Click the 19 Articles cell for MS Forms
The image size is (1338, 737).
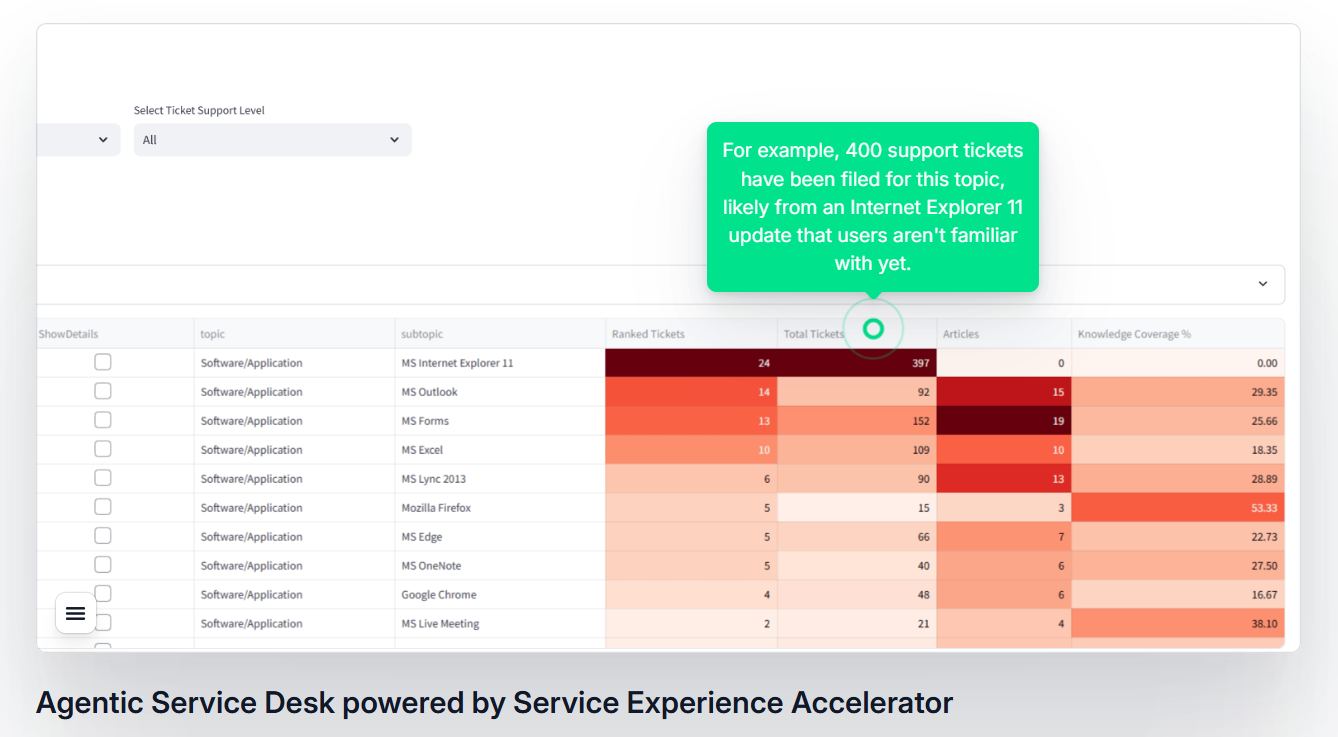click(1004, 421)
